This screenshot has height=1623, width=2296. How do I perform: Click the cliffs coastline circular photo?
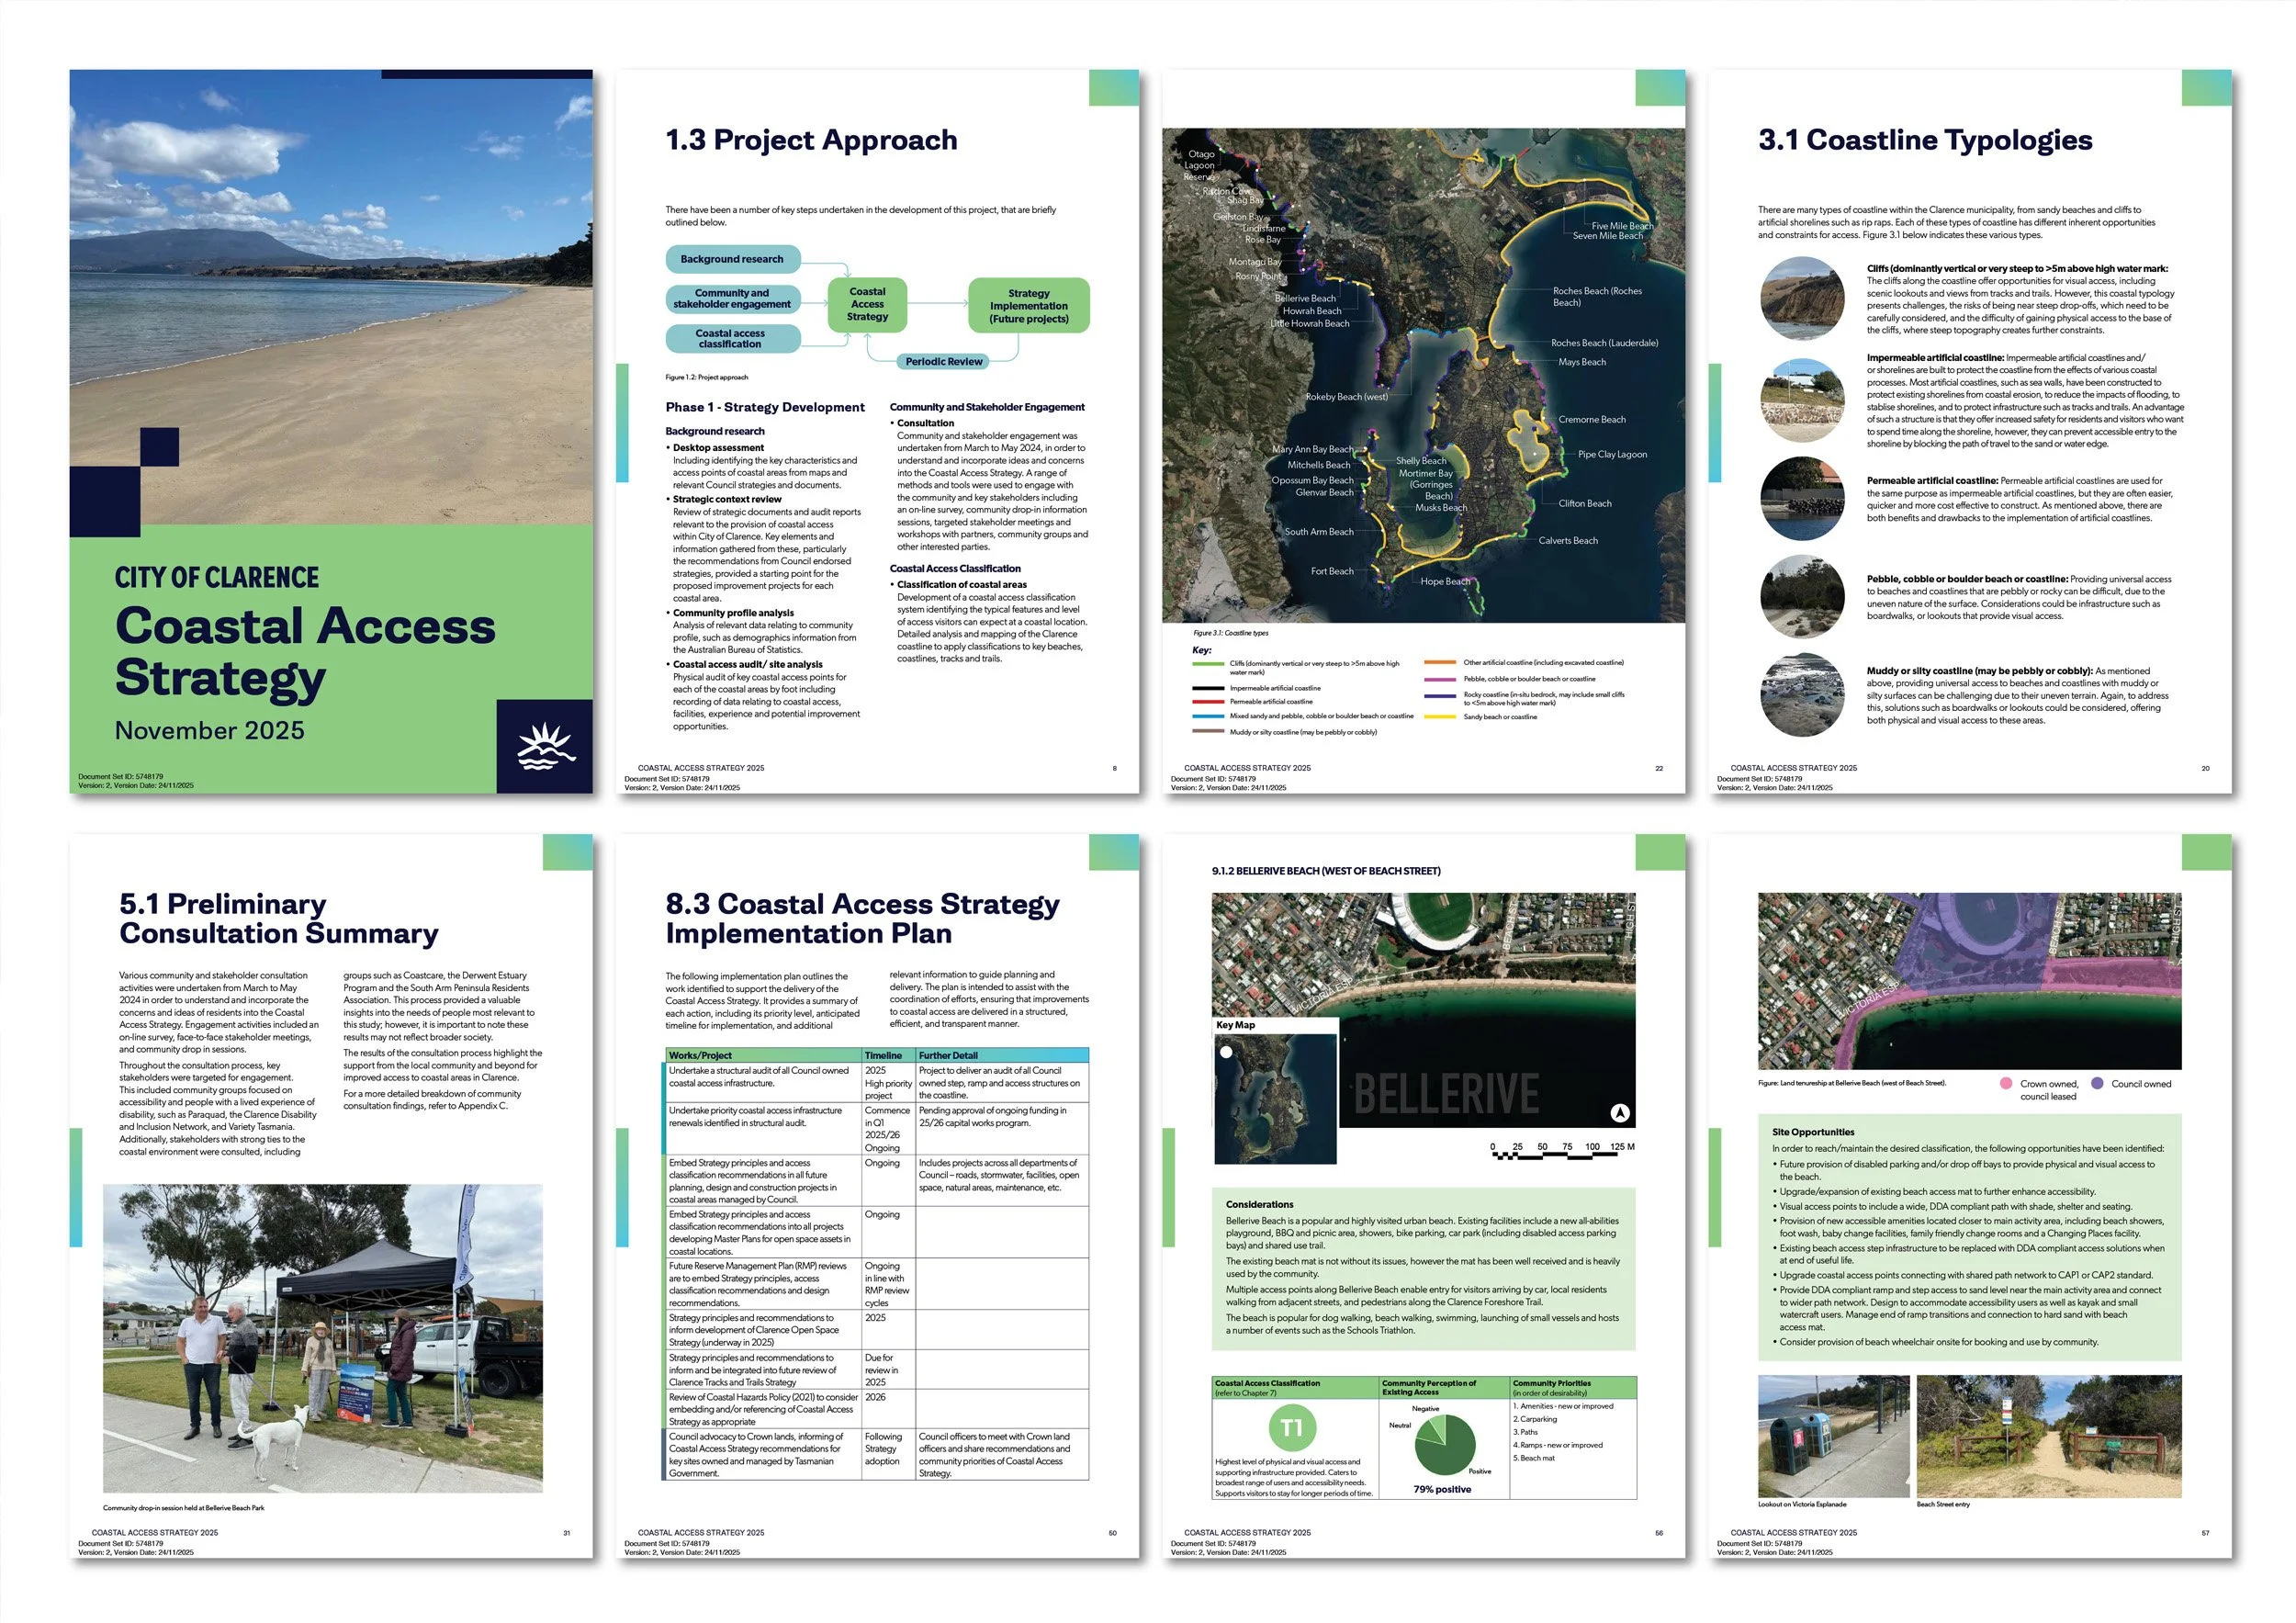pyautogui.click(x=1802, y=299)
